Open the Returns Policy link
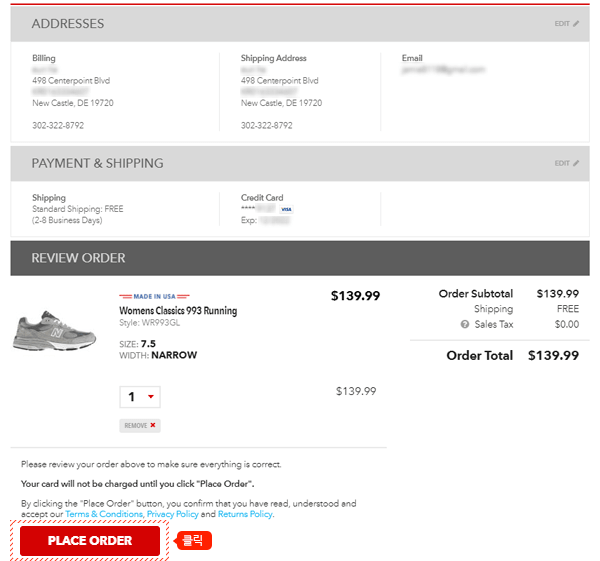Image resolution: width=600 pixels, height=561 pixels. click(245, 514)
